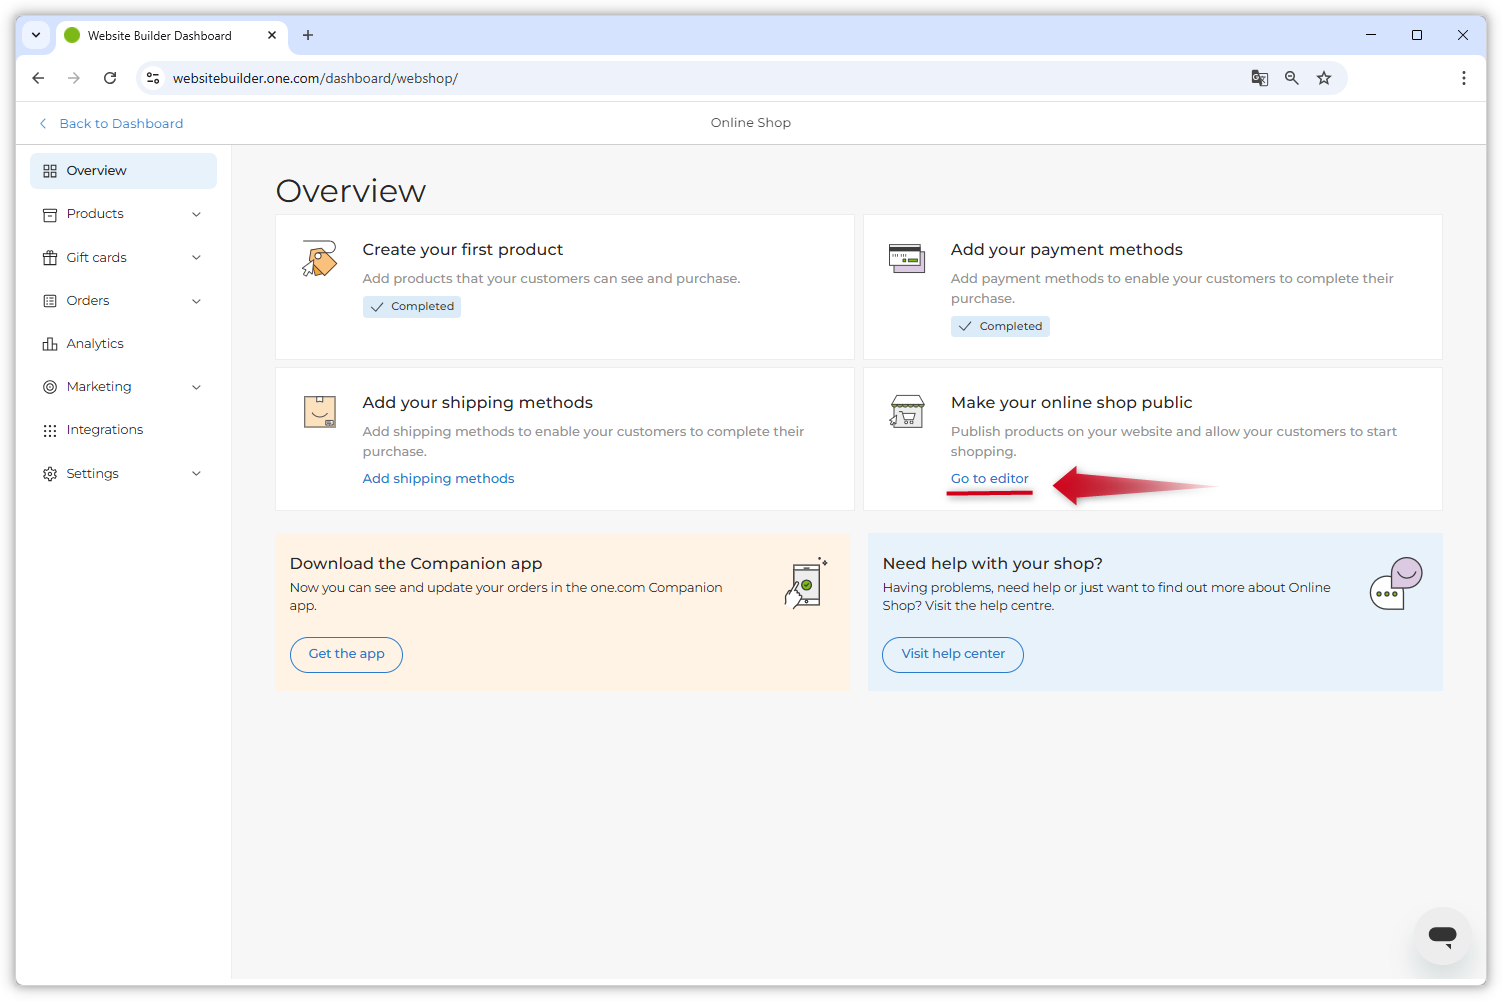Open the chat support bubble icon
The image size is (1502, 1001).
pos(1442,935)
